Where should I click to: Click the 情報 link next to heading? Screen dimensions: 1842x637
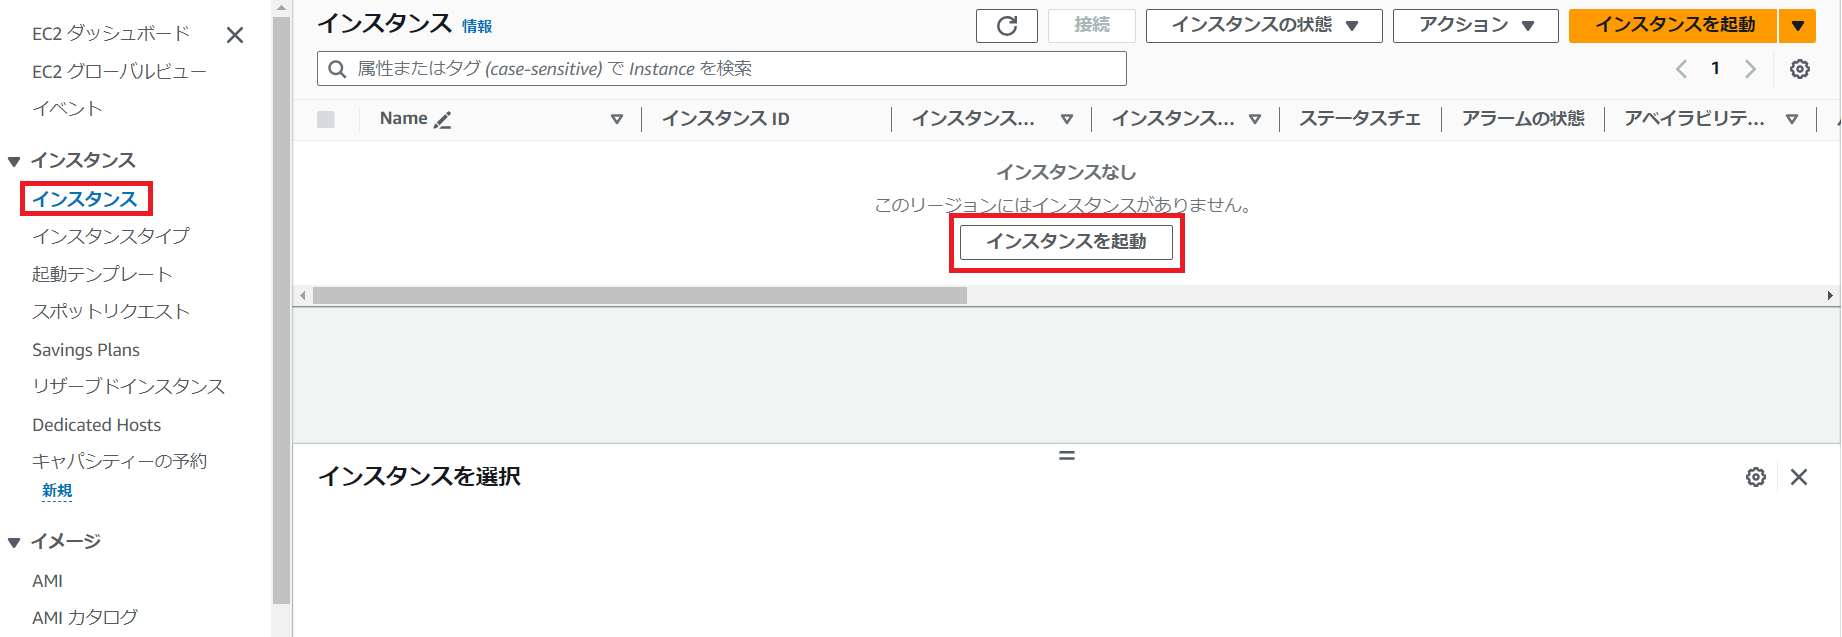point(477,27)
